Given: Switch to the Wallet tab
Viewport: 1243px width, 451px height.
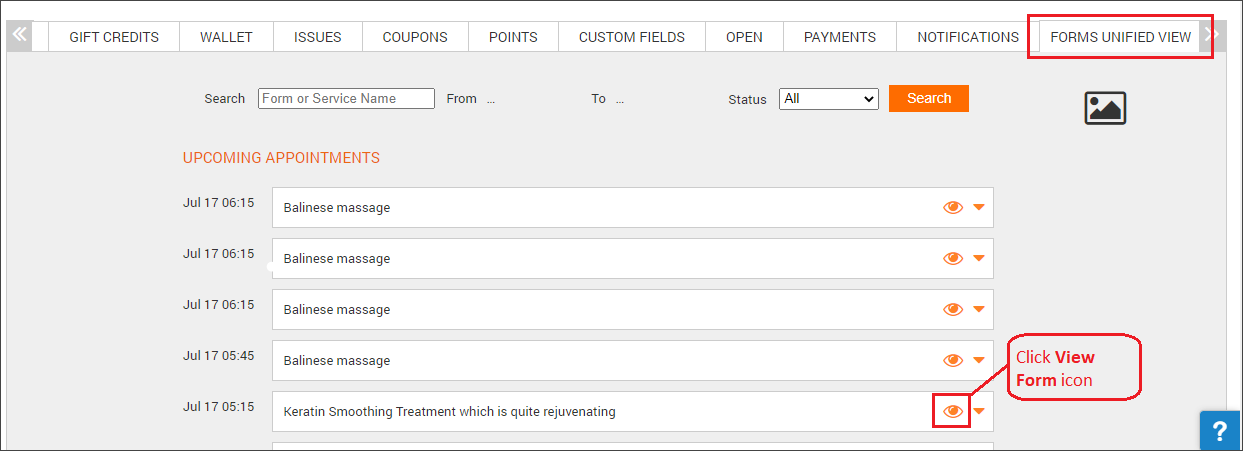Looking at the screenshot, I should (226, 37).
